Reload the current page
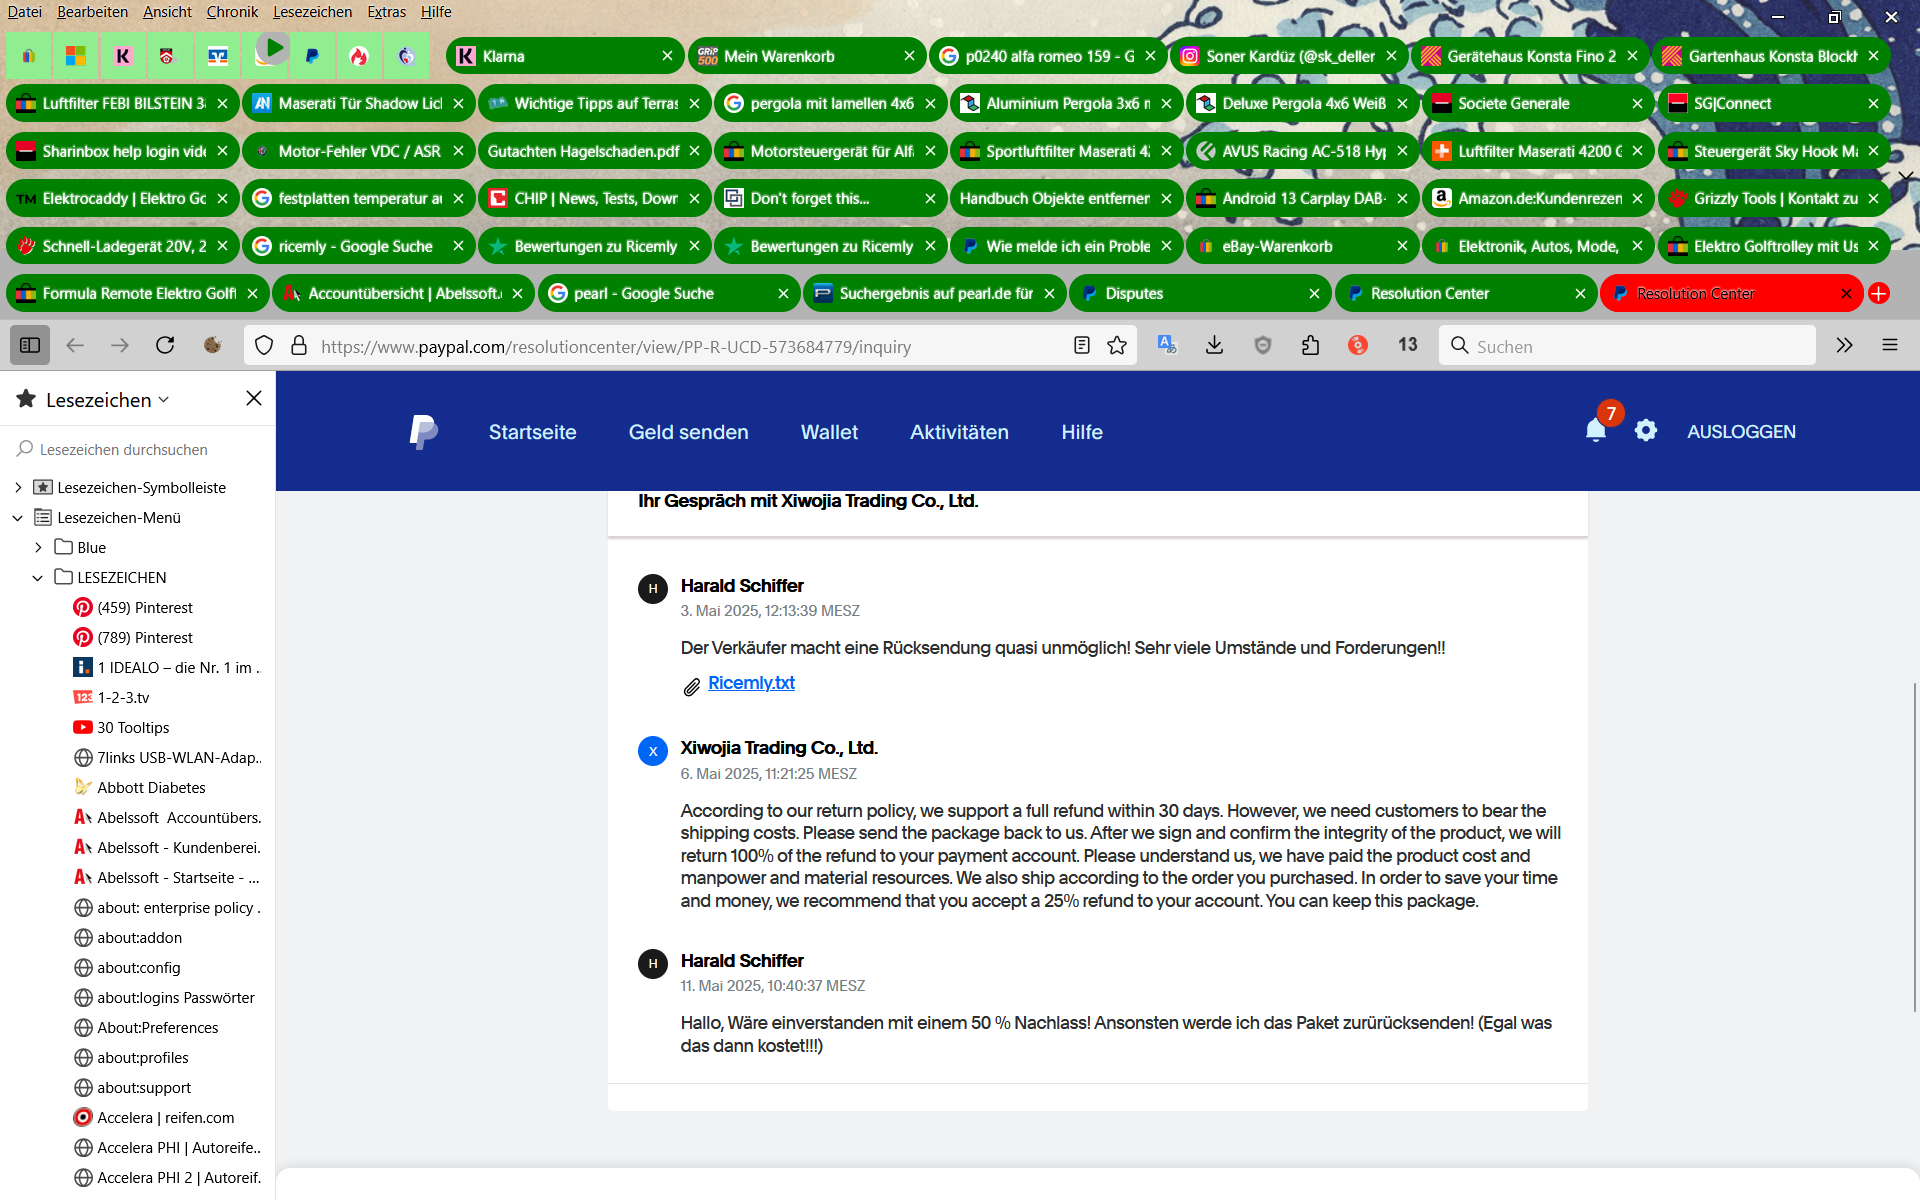 [165, 346]
